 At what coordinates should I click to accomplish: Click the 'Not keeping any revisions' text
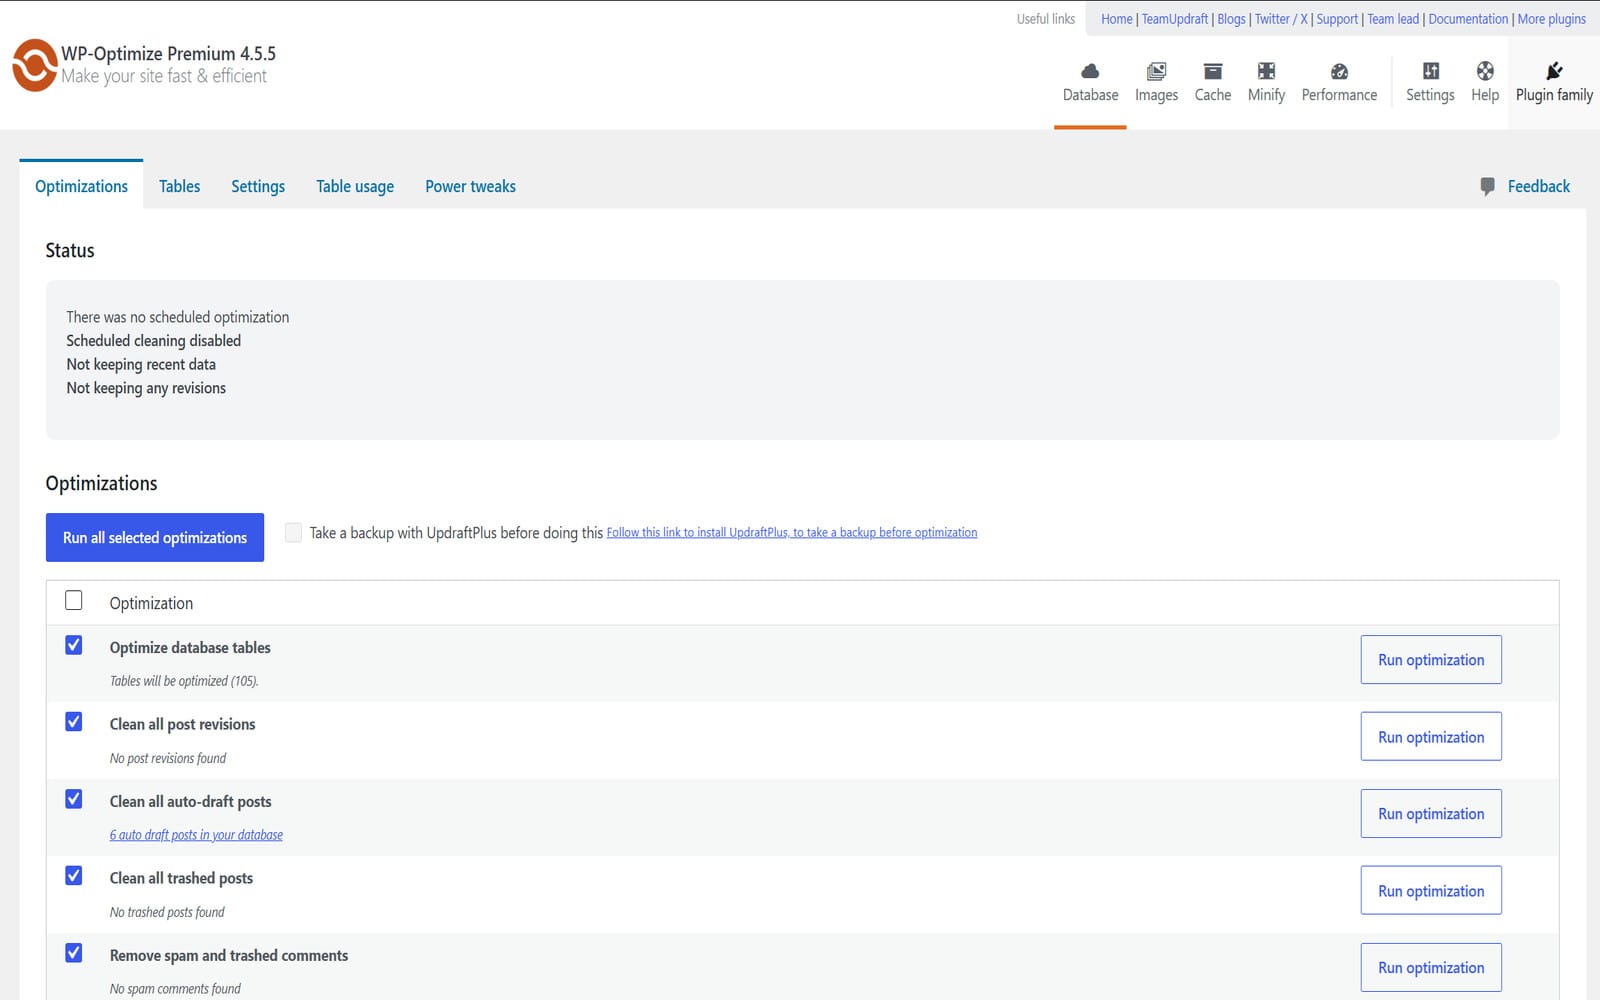pyautogui.click(x=146, y=388)
